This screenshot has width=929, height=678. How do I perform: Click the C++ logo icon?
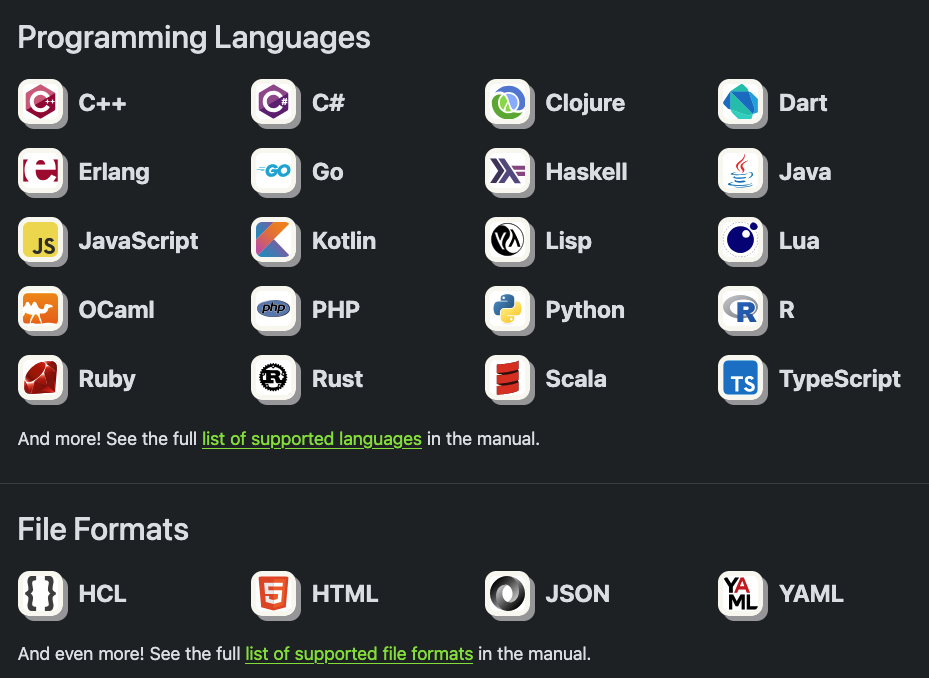41,102
